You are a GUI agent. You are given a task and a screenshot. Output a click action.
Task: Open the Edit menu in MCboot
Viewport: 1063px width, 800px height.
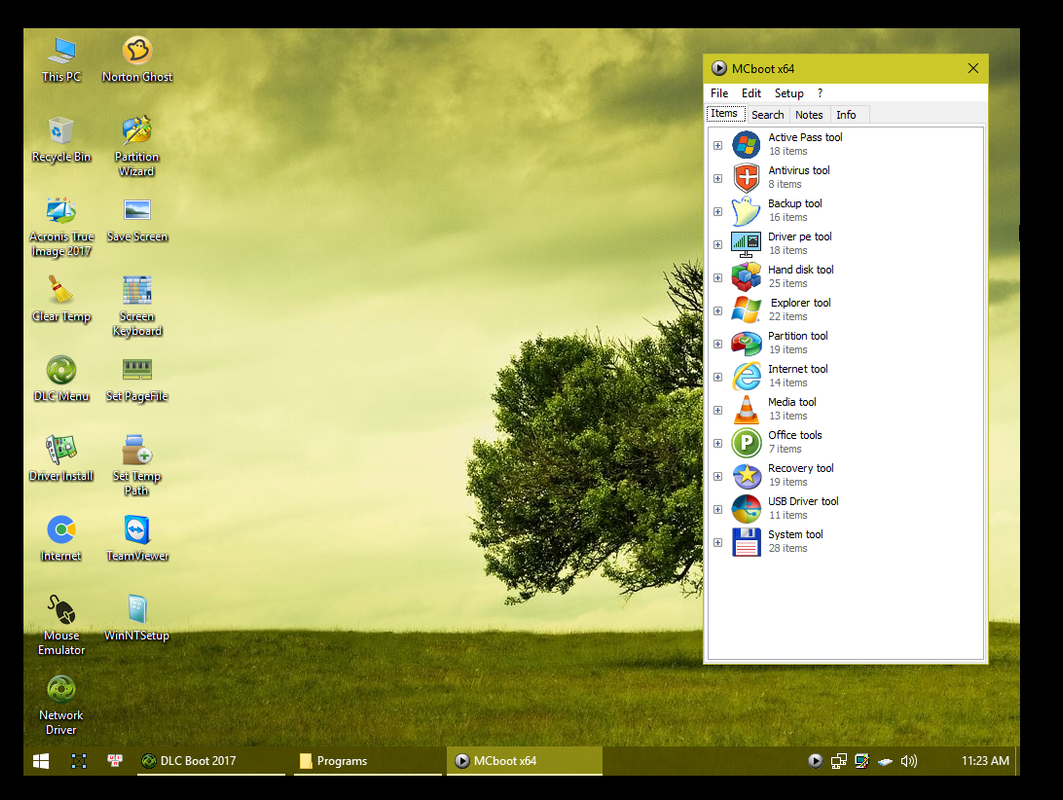(751, 93)
